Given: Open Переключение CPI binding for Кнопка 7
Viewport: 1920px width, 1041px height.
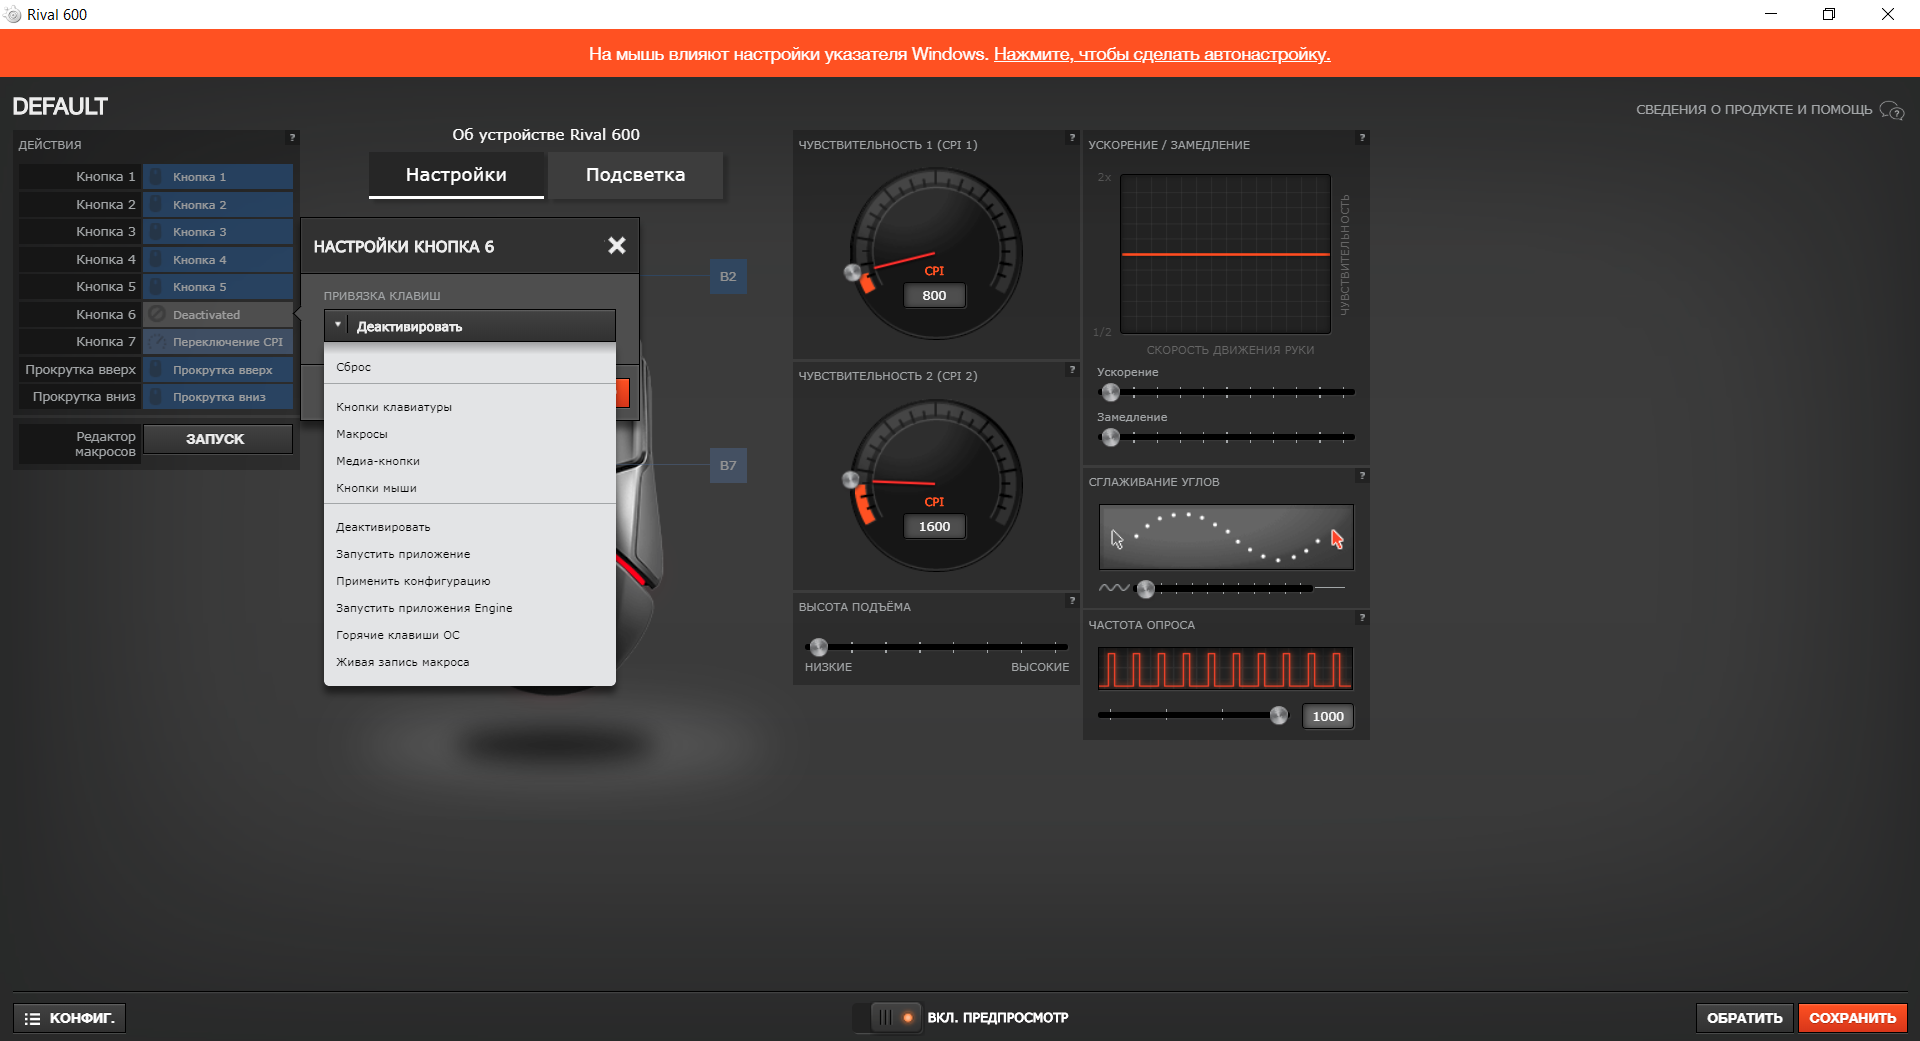Looking at the screenshot, I should [x=218, y=342].
